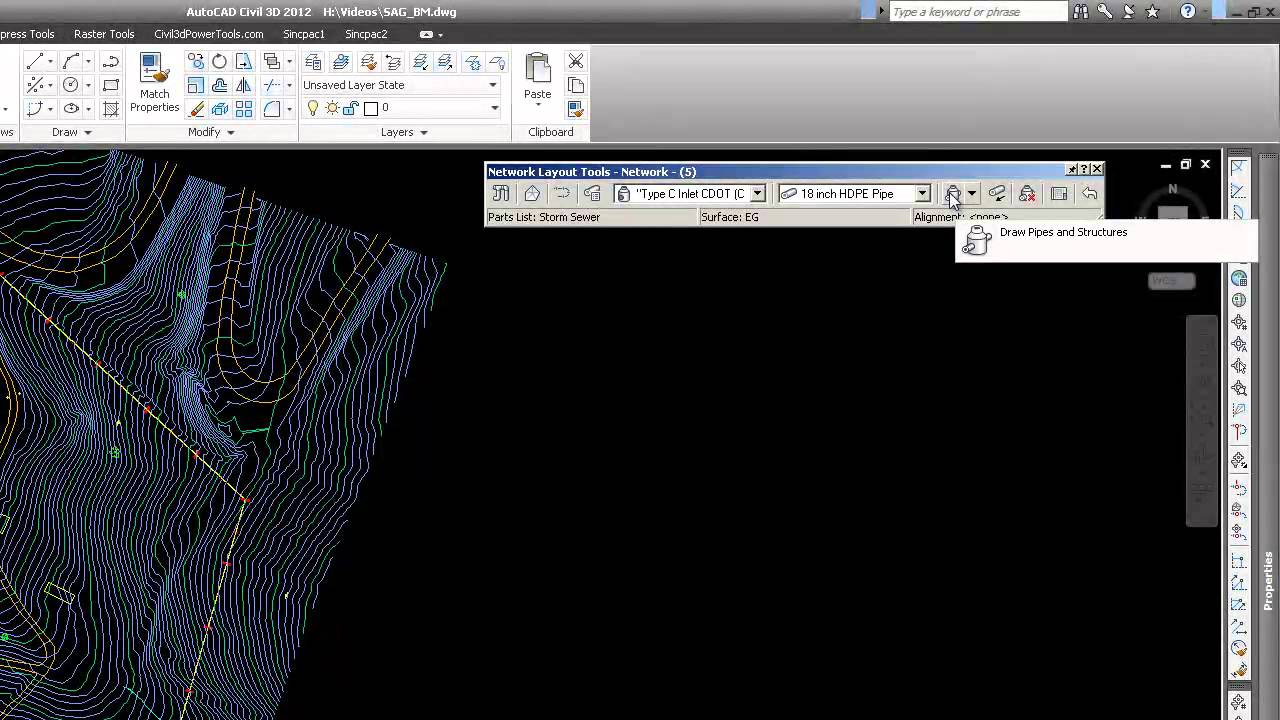Switch to the Sincpac2 tab
The width and height of the screenshot is (1280, 720).
pos(366,34)
